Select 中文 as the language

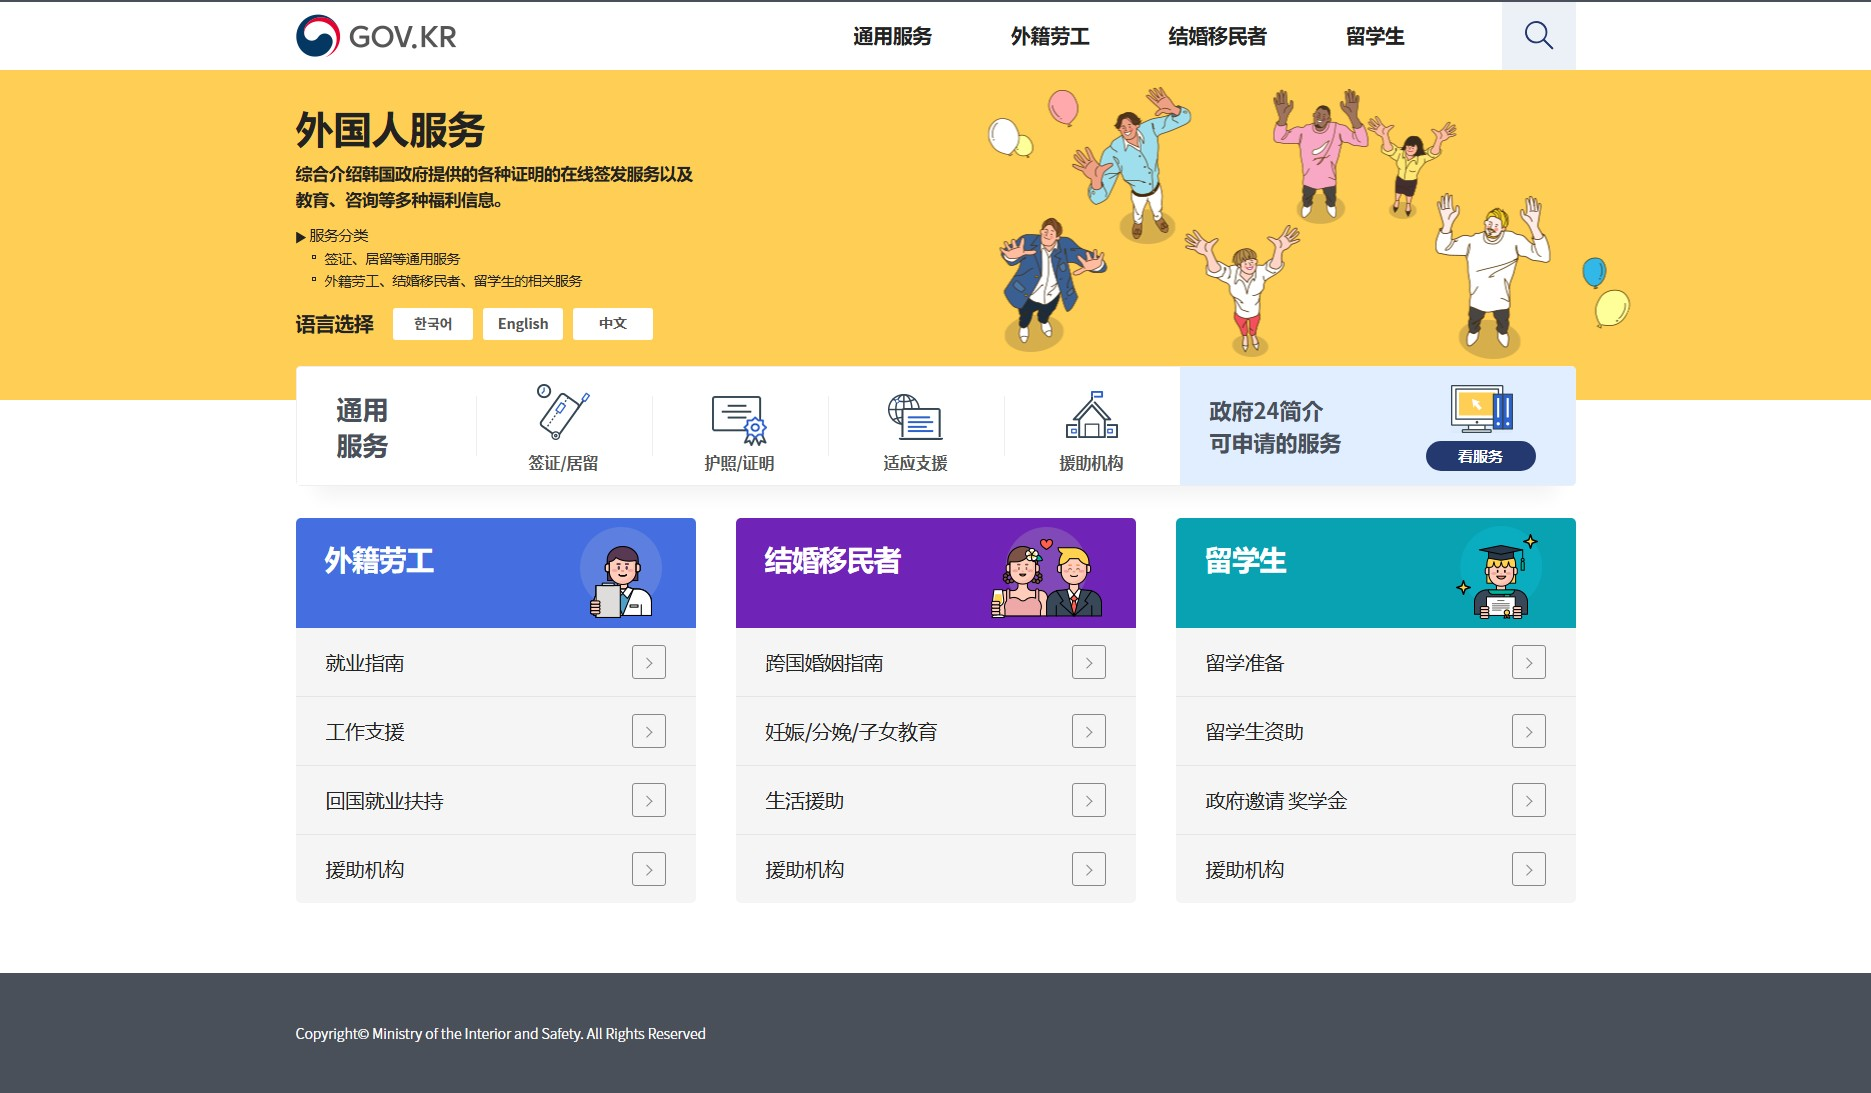coord(611,323)
